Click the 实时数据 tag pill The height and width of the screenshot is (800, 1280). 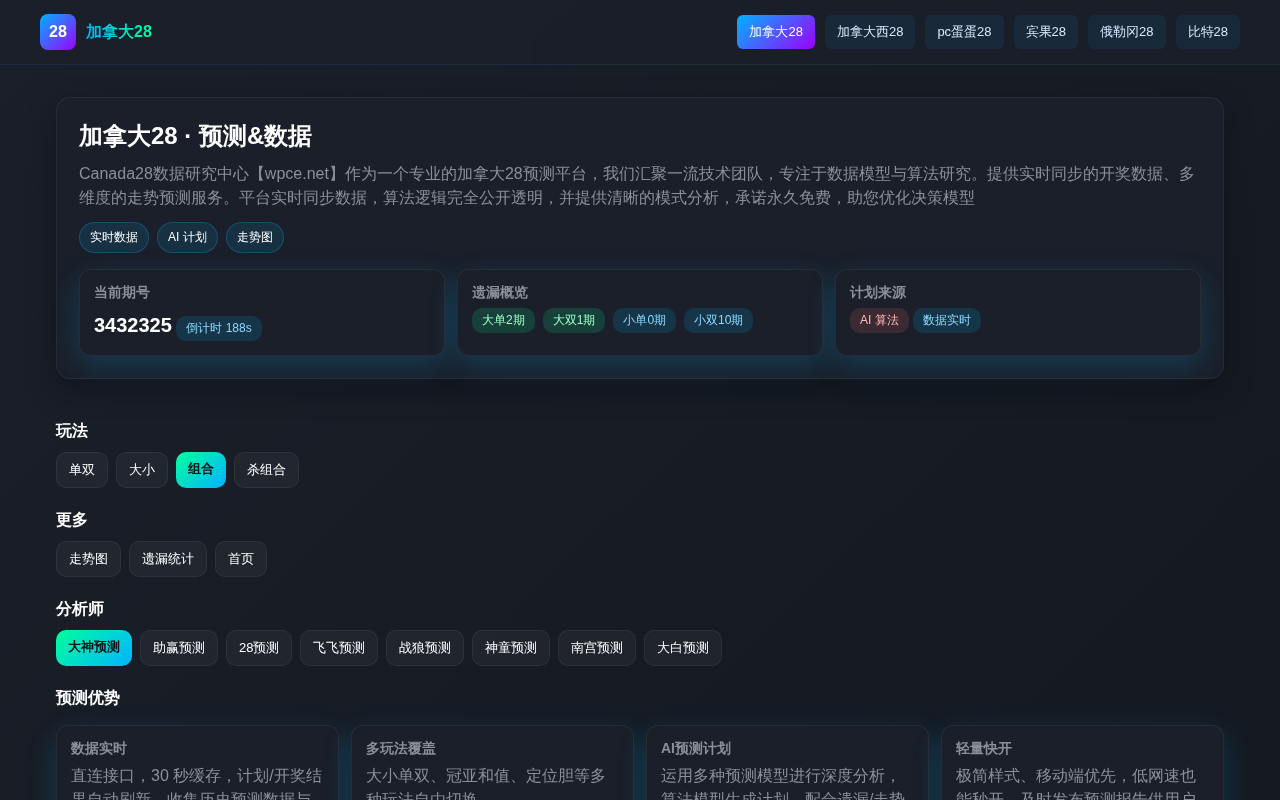114,237
